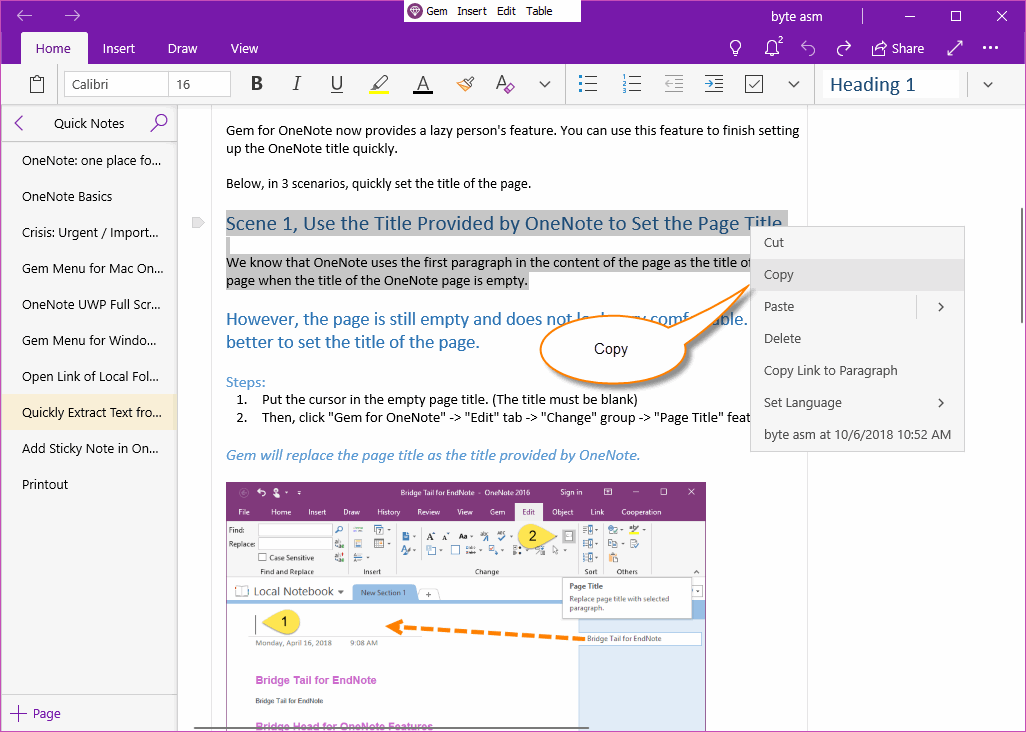Select 'Quickly Extract Text fro...' page
Screen dimensions: 1026x732
coord(89,412)
